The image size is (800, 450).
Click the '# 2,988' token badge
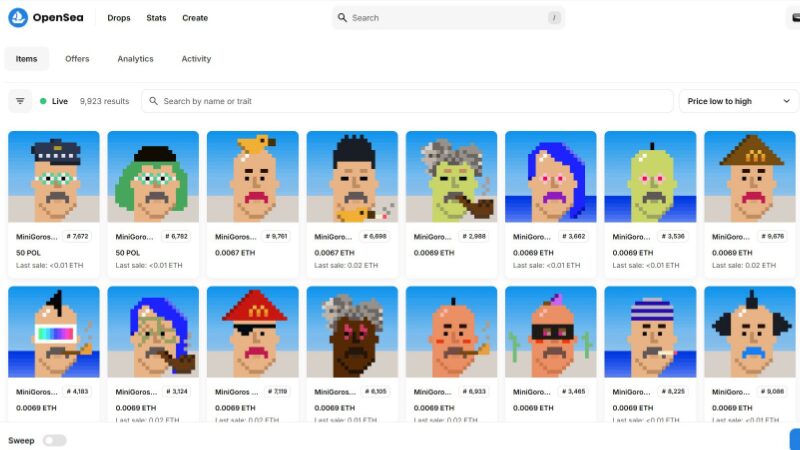[x=474, y=236]
